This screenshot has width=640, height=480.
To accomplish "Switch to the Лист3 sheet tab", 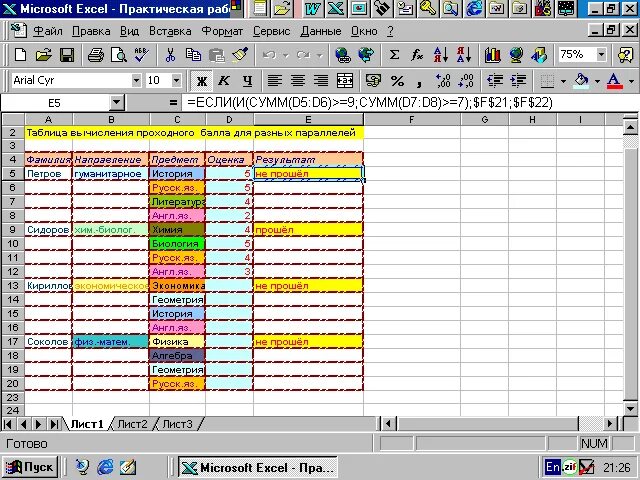I will (x=177, y=424).
